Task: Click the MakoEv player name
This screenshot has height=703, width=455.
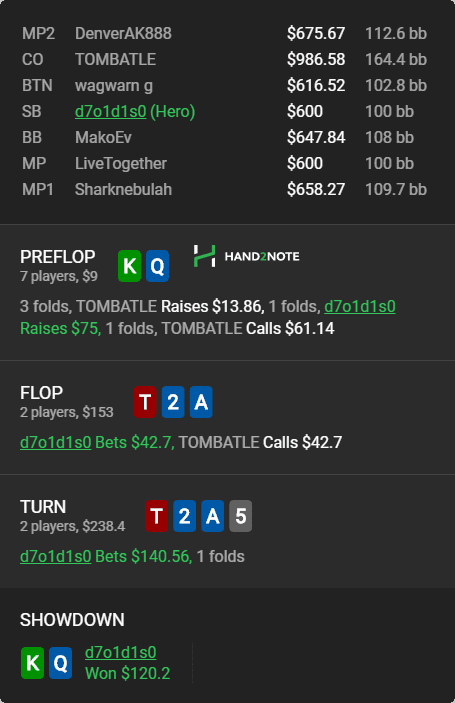Action: tap(103, 137)
